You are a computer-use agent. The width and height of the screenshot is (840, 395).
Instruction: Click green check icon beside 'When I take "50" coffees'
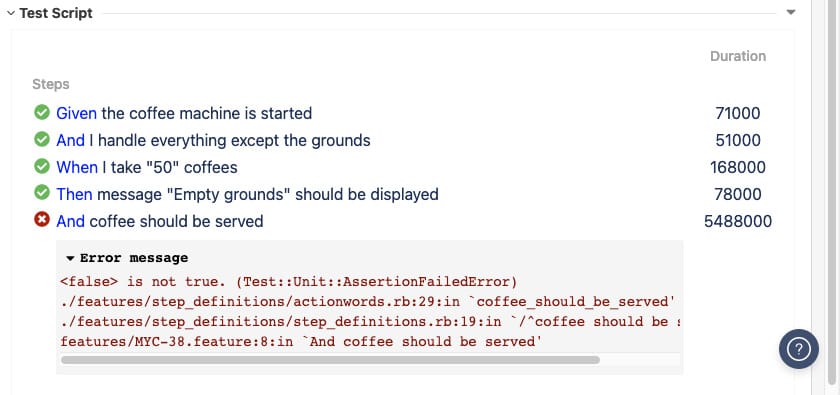pyautogui.click(x=42, y=167)
